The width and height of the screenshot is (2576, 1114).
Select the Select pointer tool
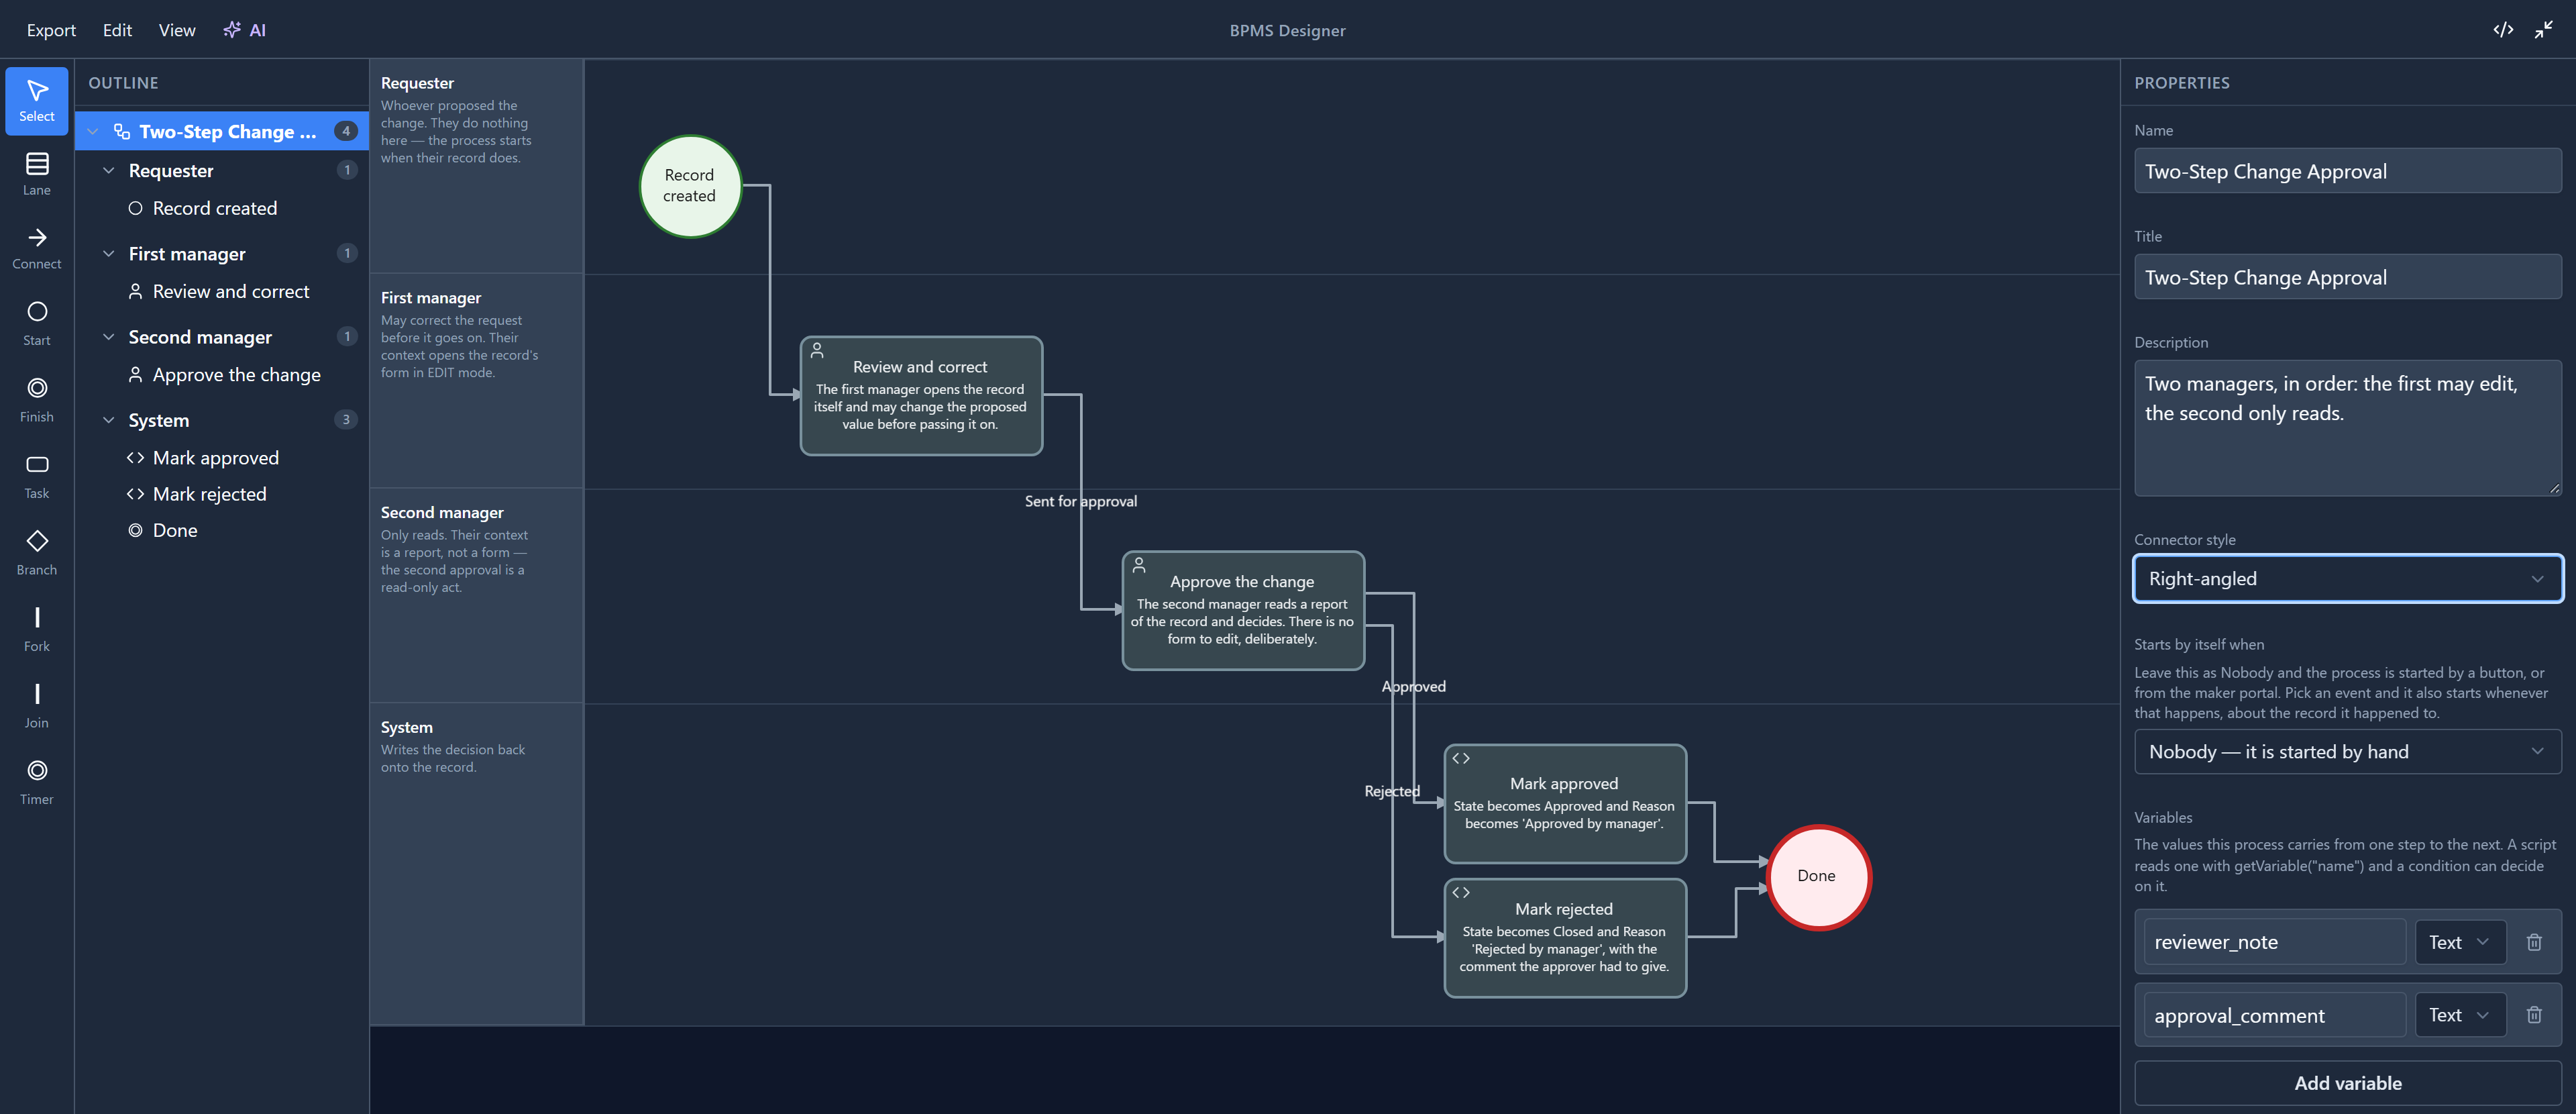(x=37, y=101)
